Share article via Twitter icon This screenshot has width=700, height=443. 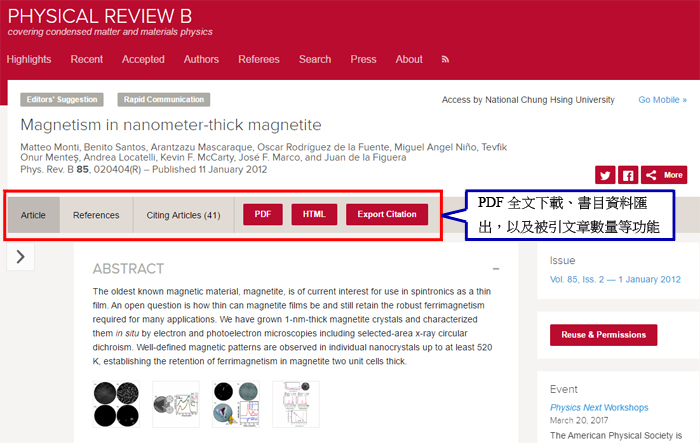click(605, 174)
